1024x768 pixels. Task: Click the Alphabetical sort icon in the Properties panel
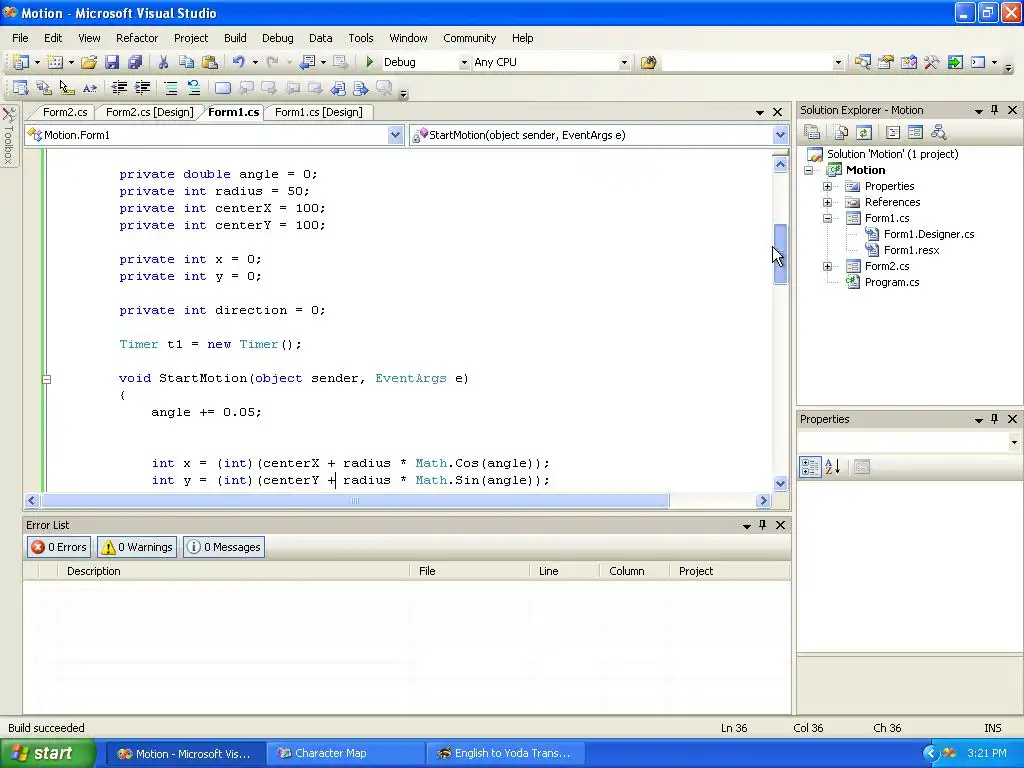click(x=833, y=466)
